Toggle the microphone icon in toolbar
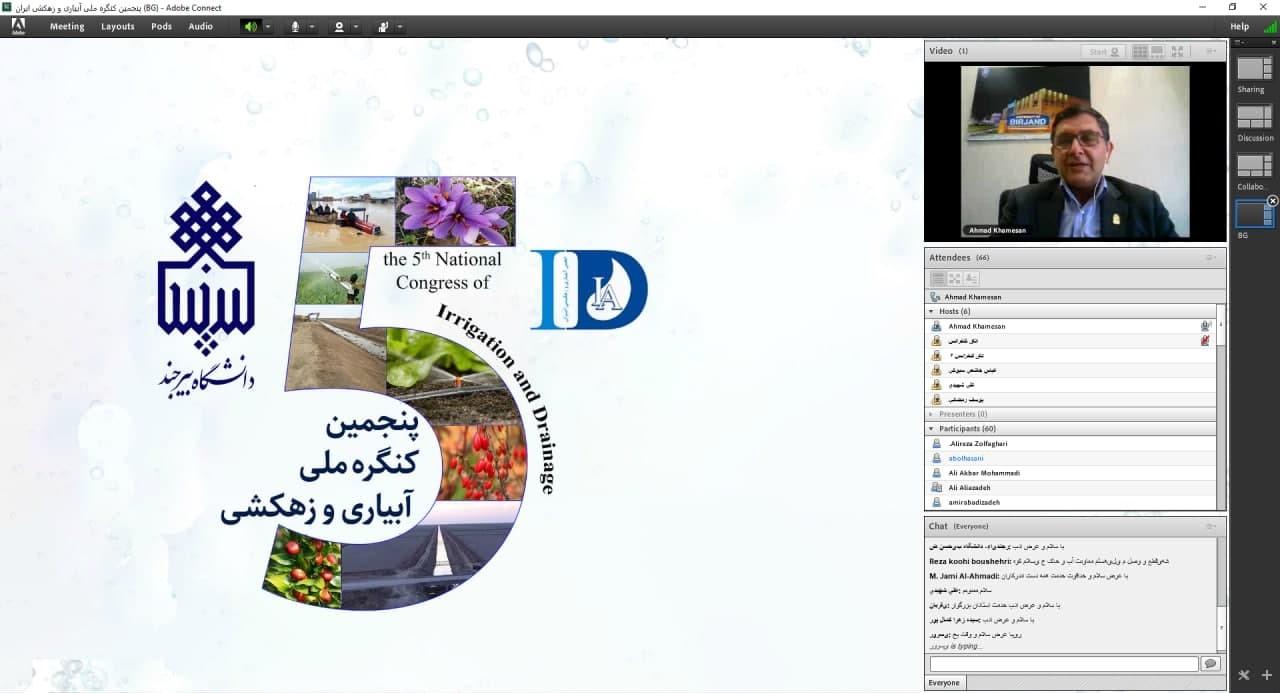The image size is (1280, 693). coord(295,26)
